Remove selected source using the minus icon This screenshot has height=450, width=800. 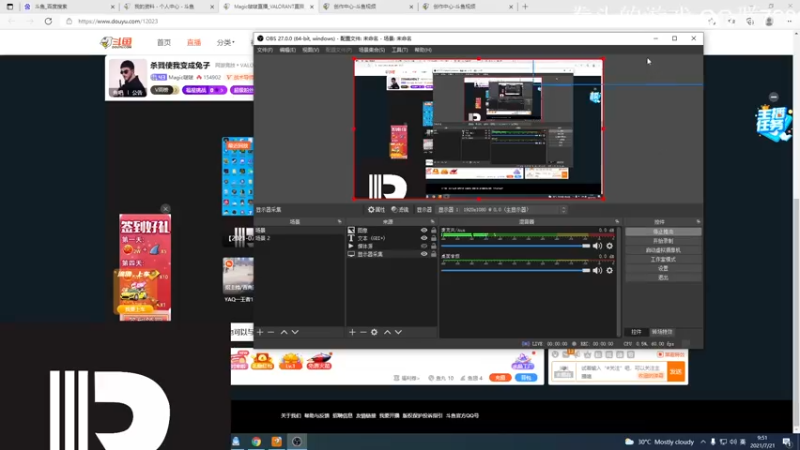pyautogui.click(x=363, y=332)
